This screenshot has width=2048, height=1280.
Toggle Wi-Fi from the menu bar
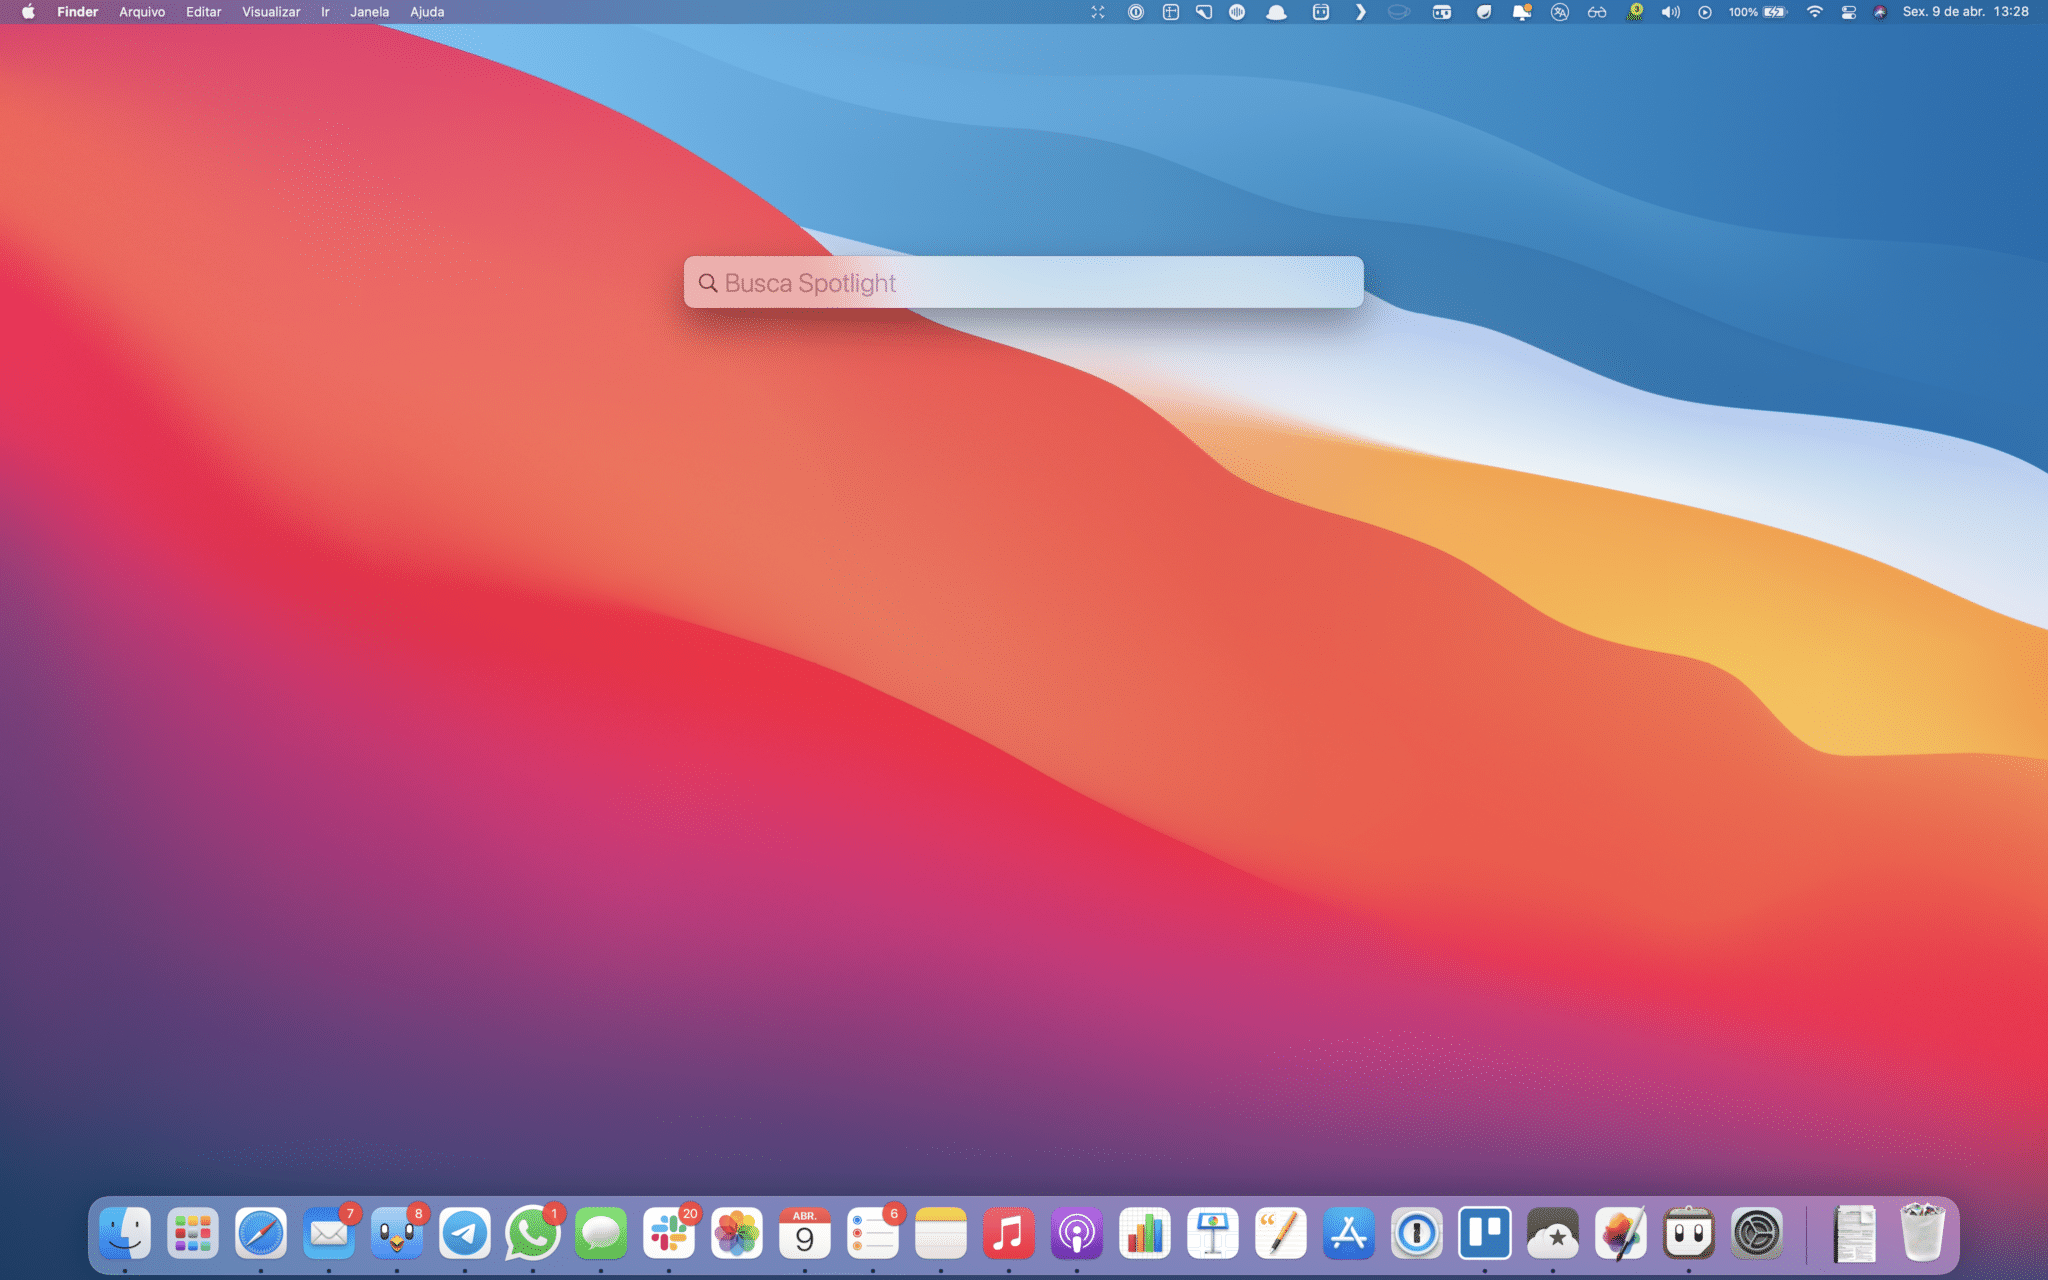coord(1815,12)
